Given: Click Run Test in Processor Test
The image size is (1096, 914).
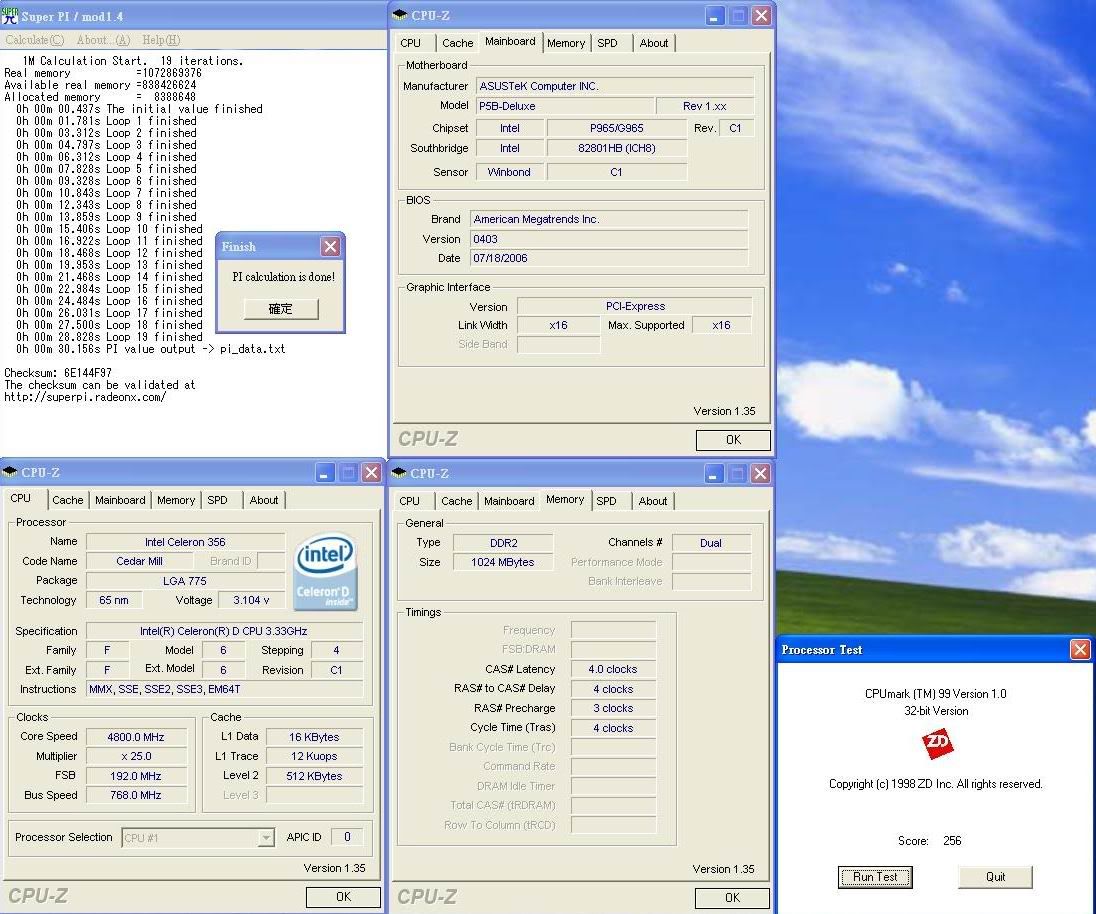Looking at the screenshot, I should [x=875, y=877].
